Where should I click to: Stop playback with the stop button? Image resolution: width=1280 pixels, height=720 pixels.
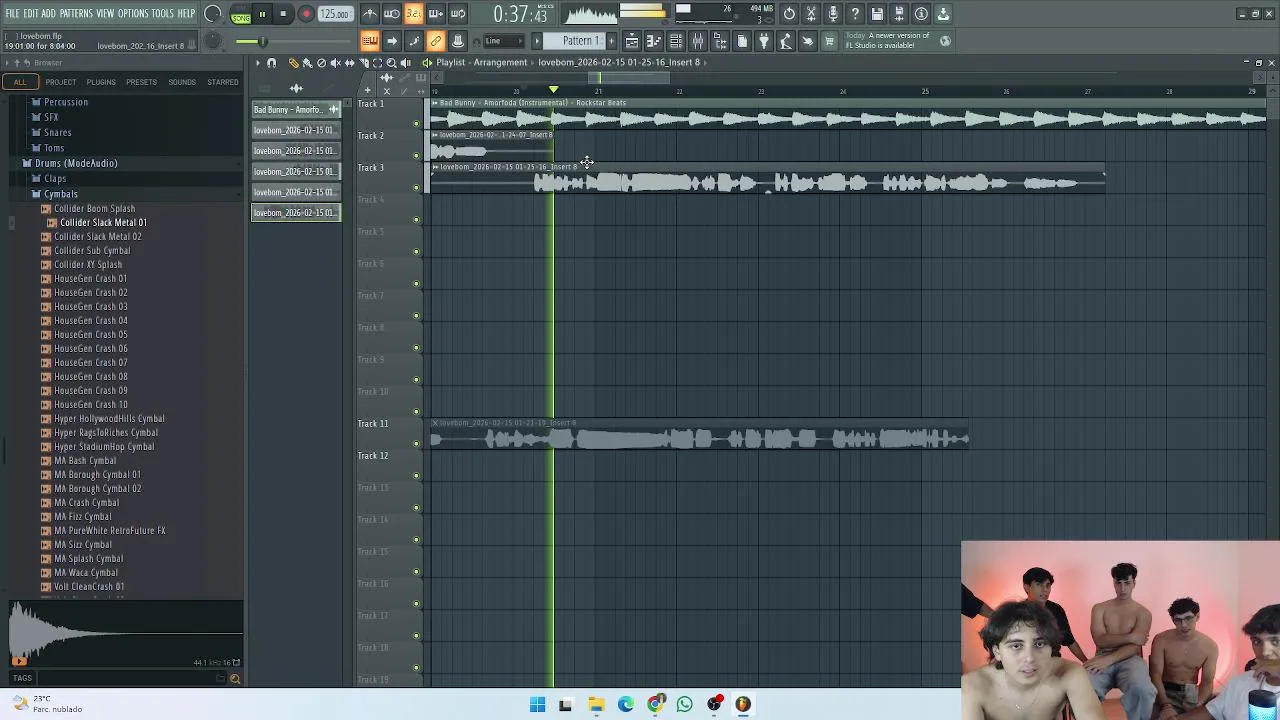[283, 14]
